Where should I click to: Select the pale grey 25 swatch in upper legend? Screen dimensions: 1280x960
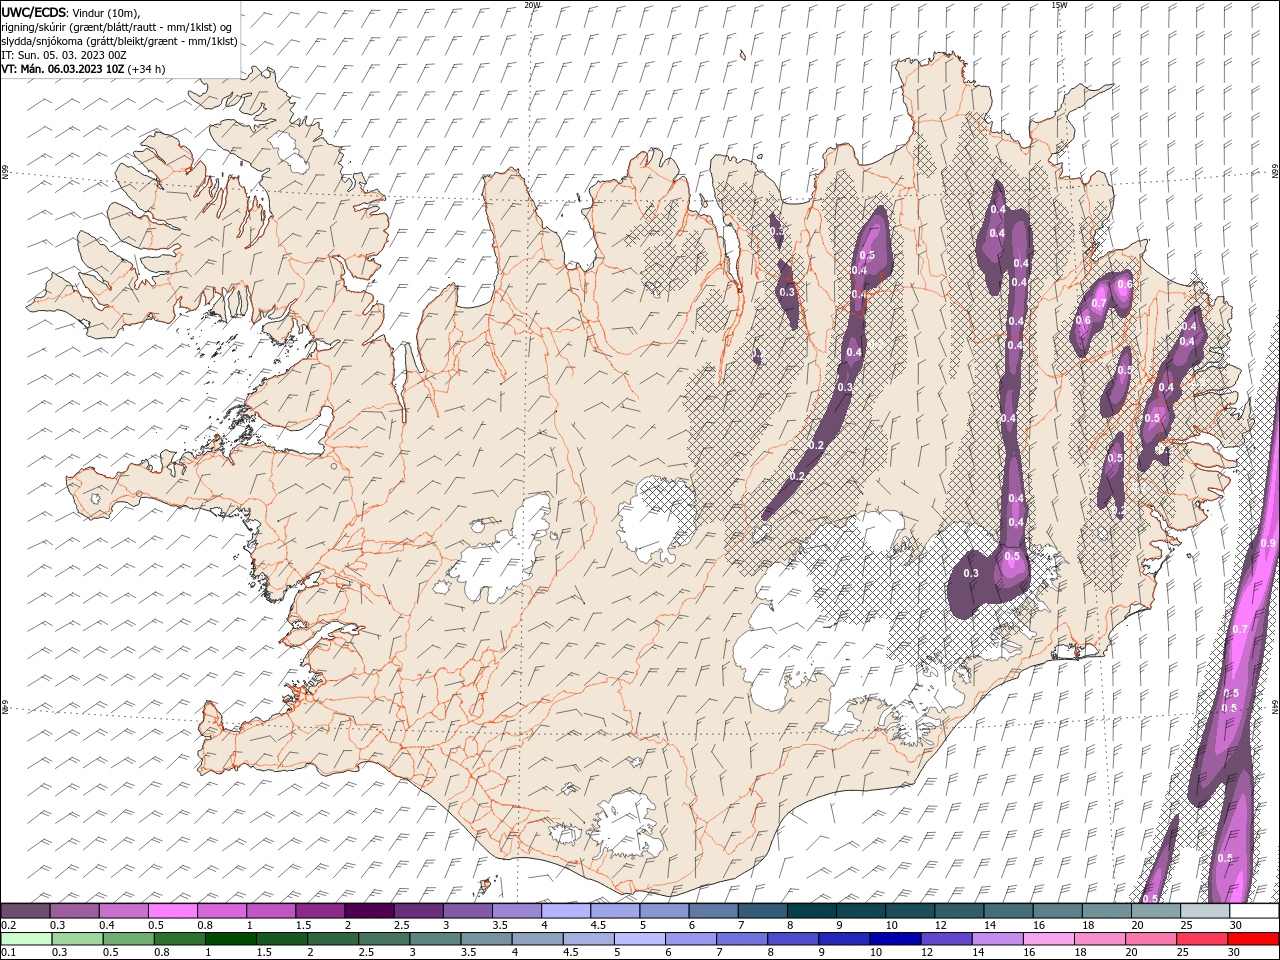(x=1205, y=911)
